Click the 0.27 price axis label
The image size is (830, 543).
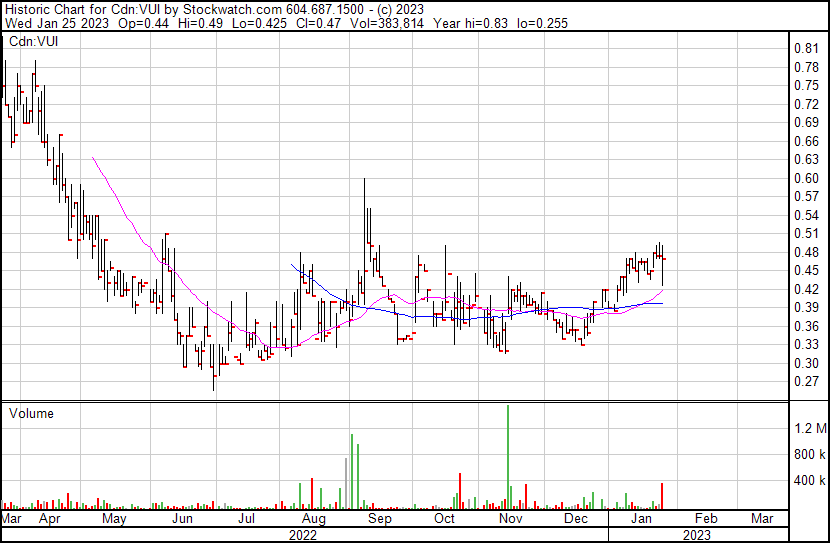point(807,382)
